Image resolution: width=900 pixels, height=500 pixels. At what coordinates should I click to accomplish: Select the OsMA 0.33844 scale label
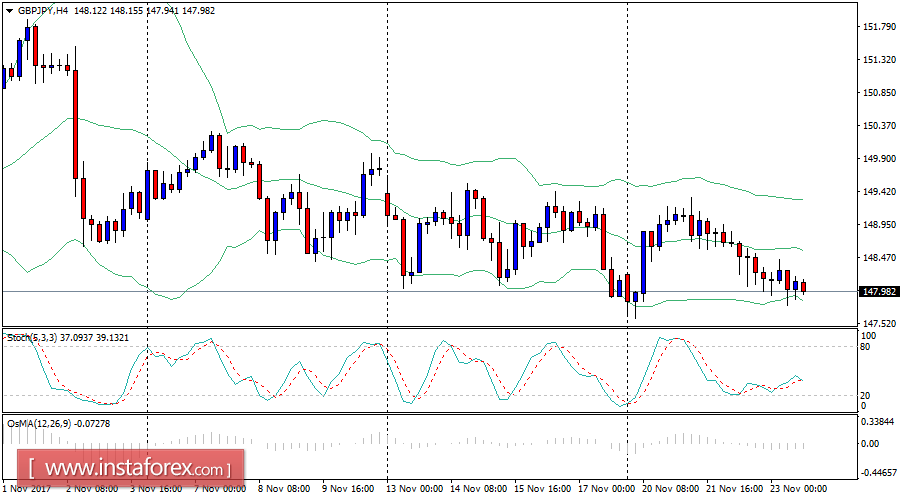coord(879,423)
